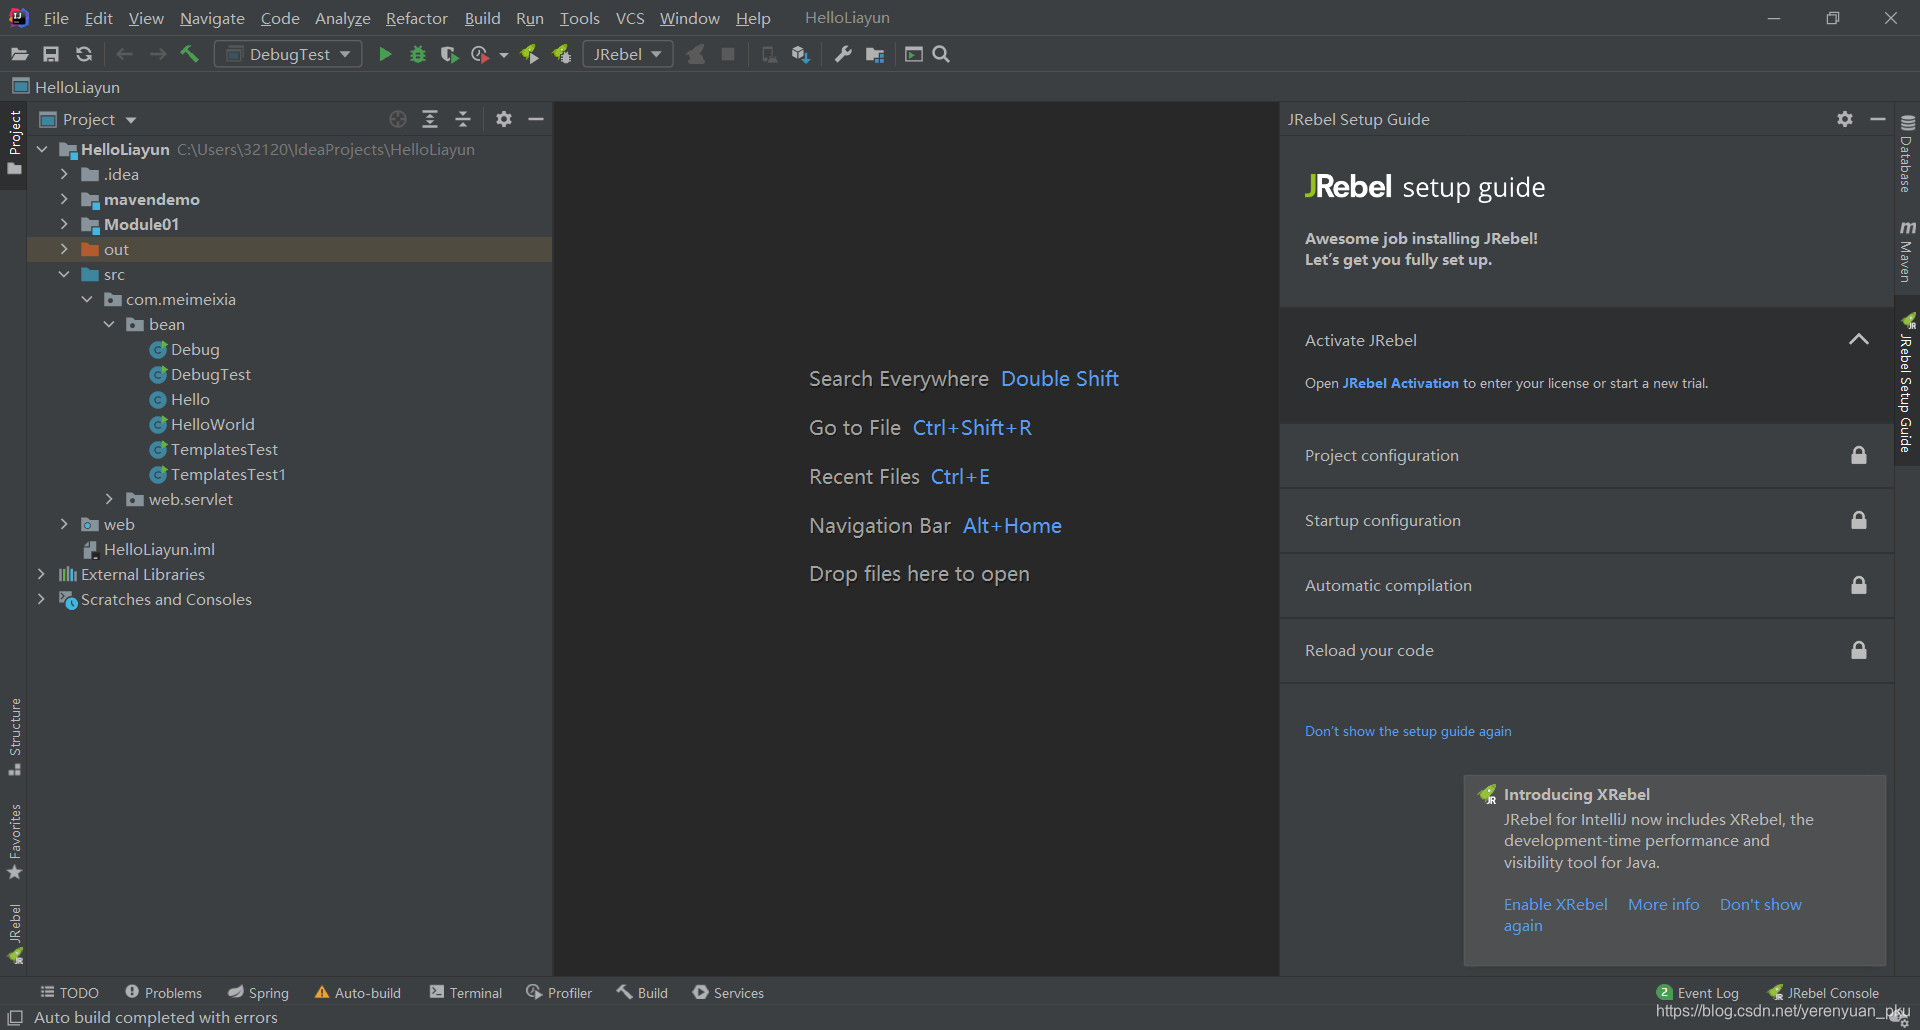The height and width of the screenshot is (1030, 1920).
Task: Open profiler run options dropdown arrow
Action: (x=504, y=55)
